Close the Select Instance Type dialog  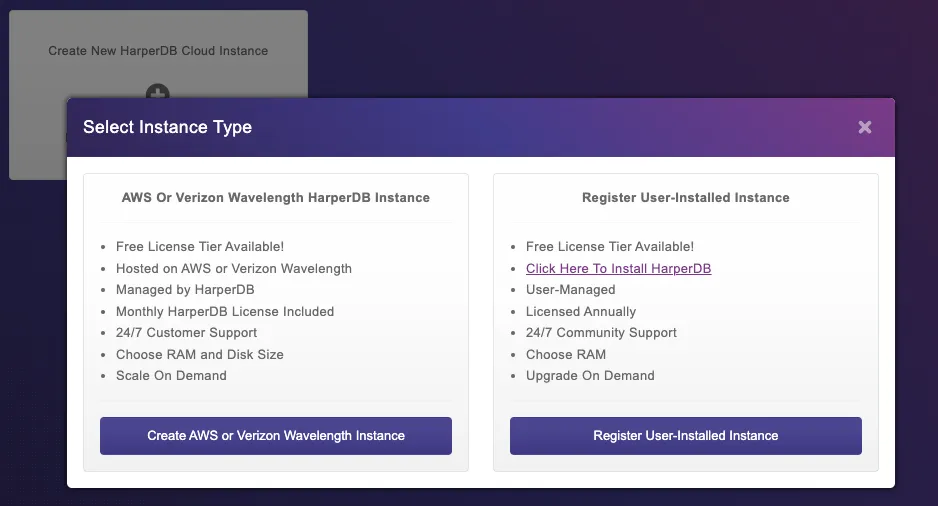[864, 127]
